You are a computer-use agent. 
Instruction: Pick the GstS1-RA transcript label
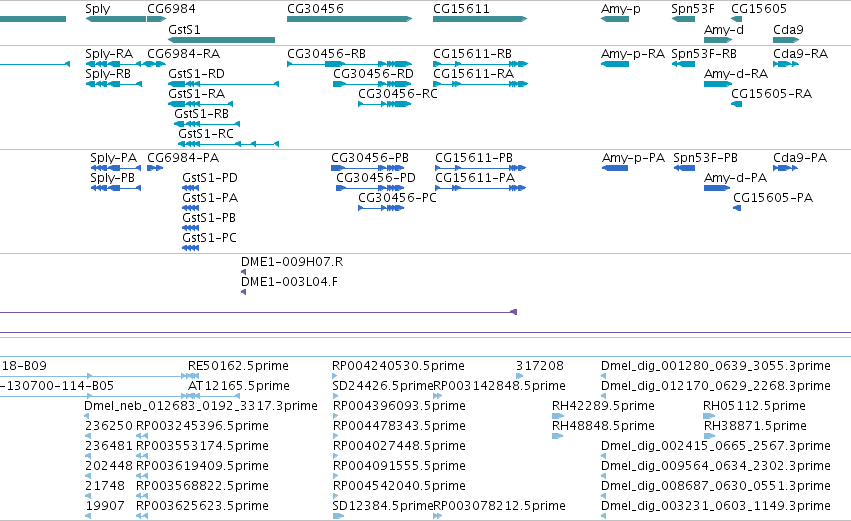196,94
